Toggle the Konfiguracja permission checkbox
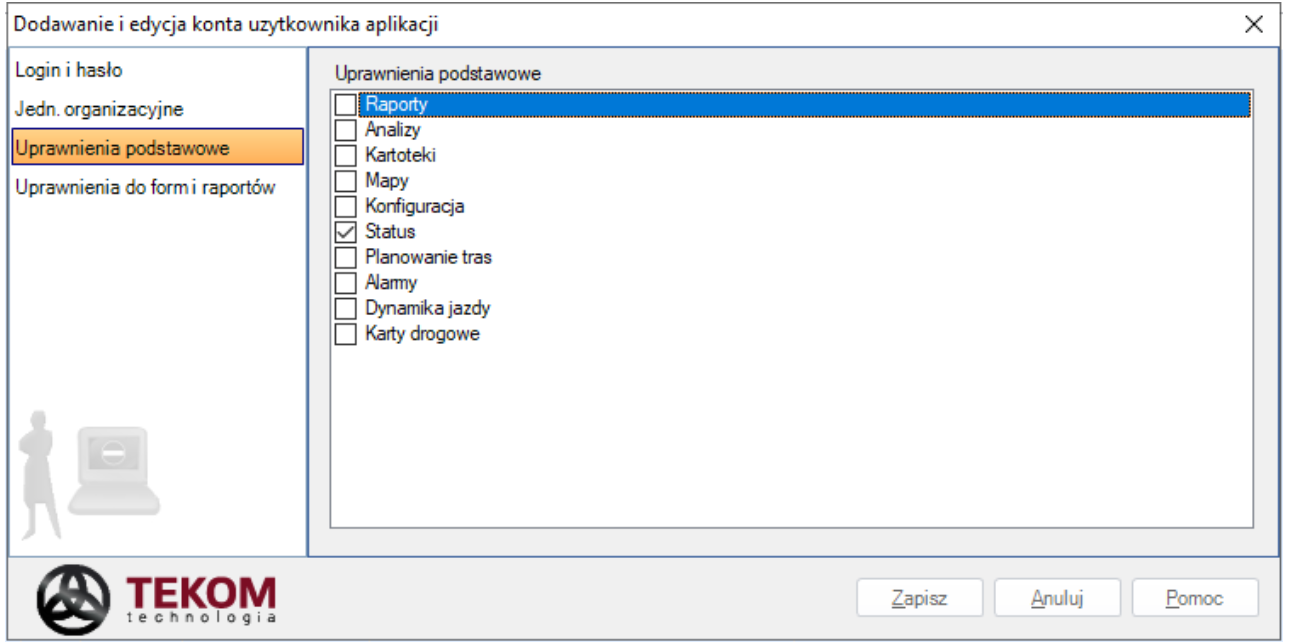1290x642 pixels. 345,206
